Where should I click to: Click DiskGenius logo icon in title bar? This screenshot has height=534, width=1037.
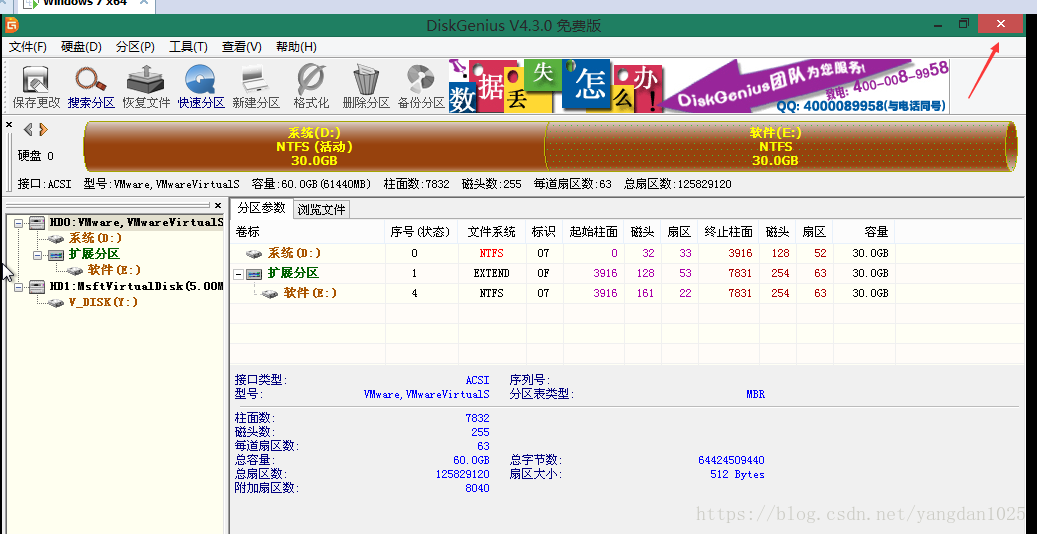click(11, 26)
